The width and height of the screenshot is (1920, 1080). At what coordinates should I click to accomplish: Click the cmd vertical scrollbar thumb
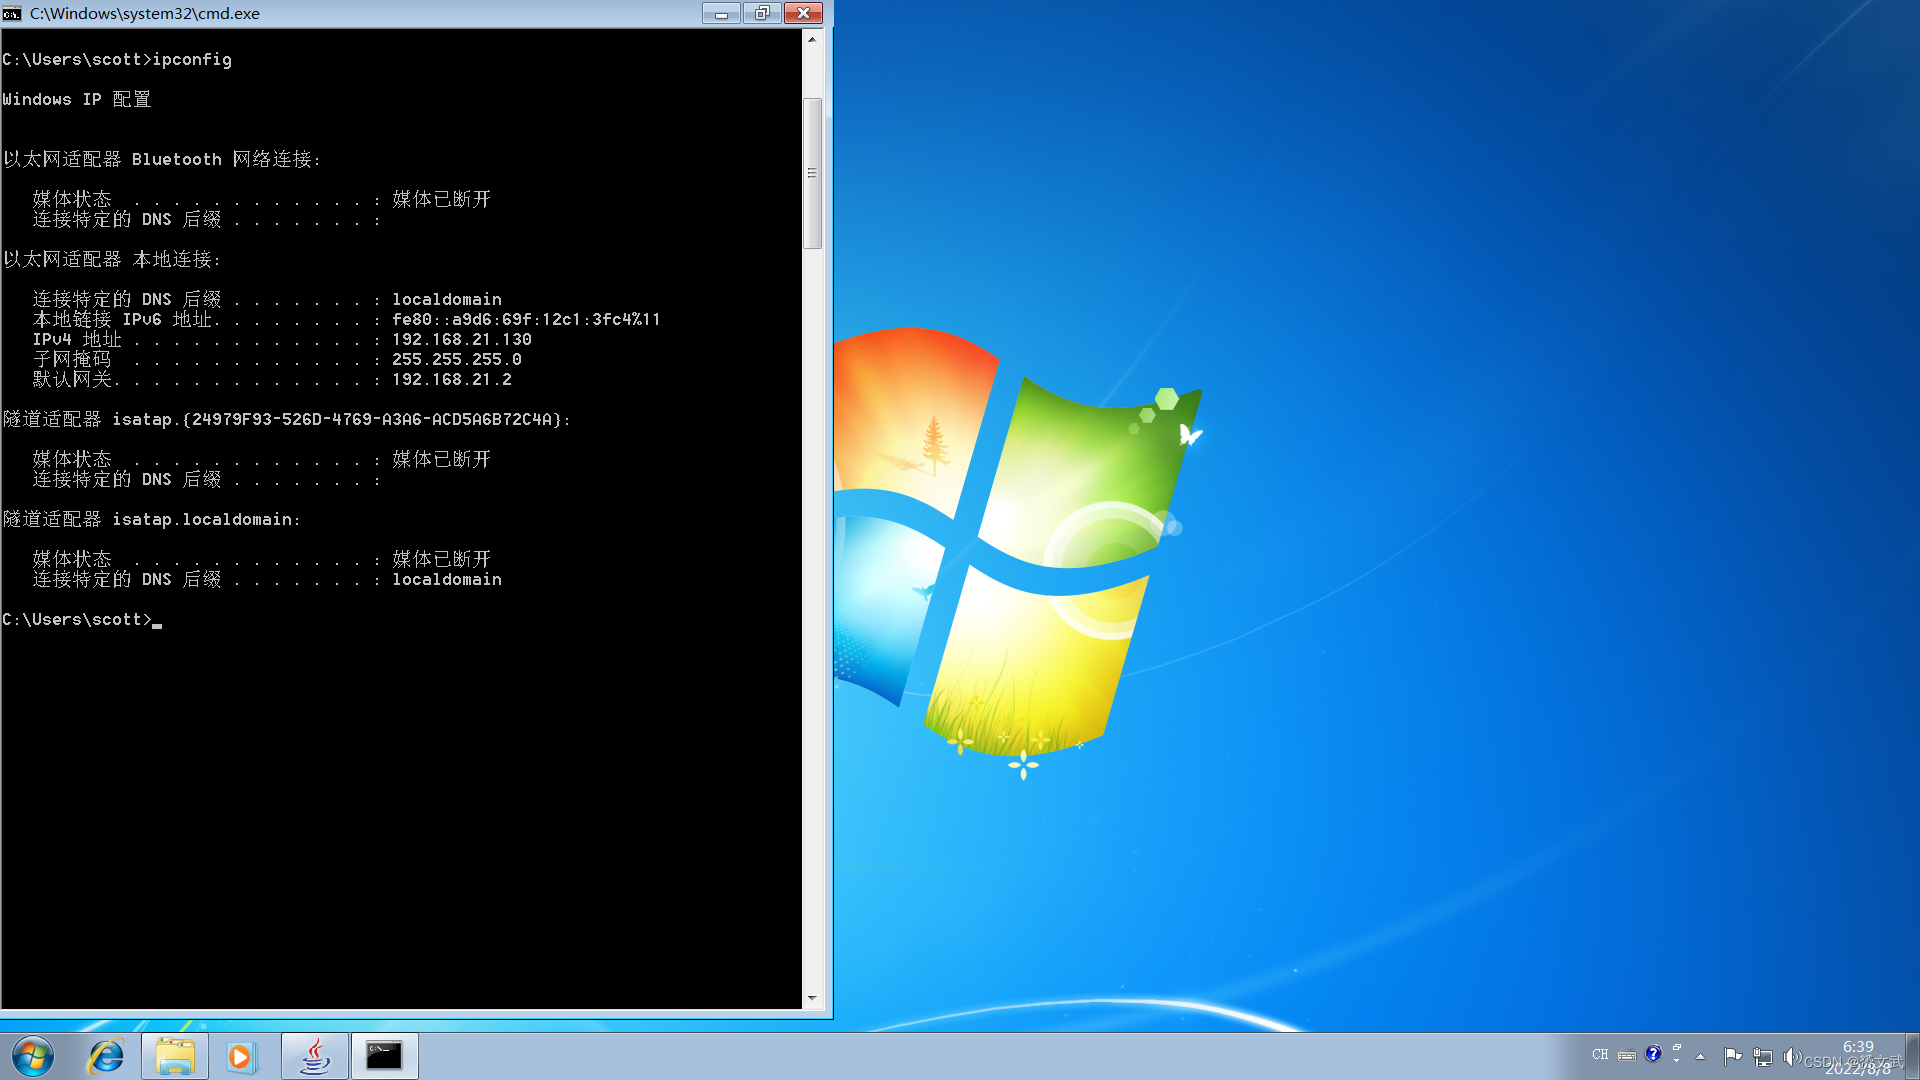point(812,173)
